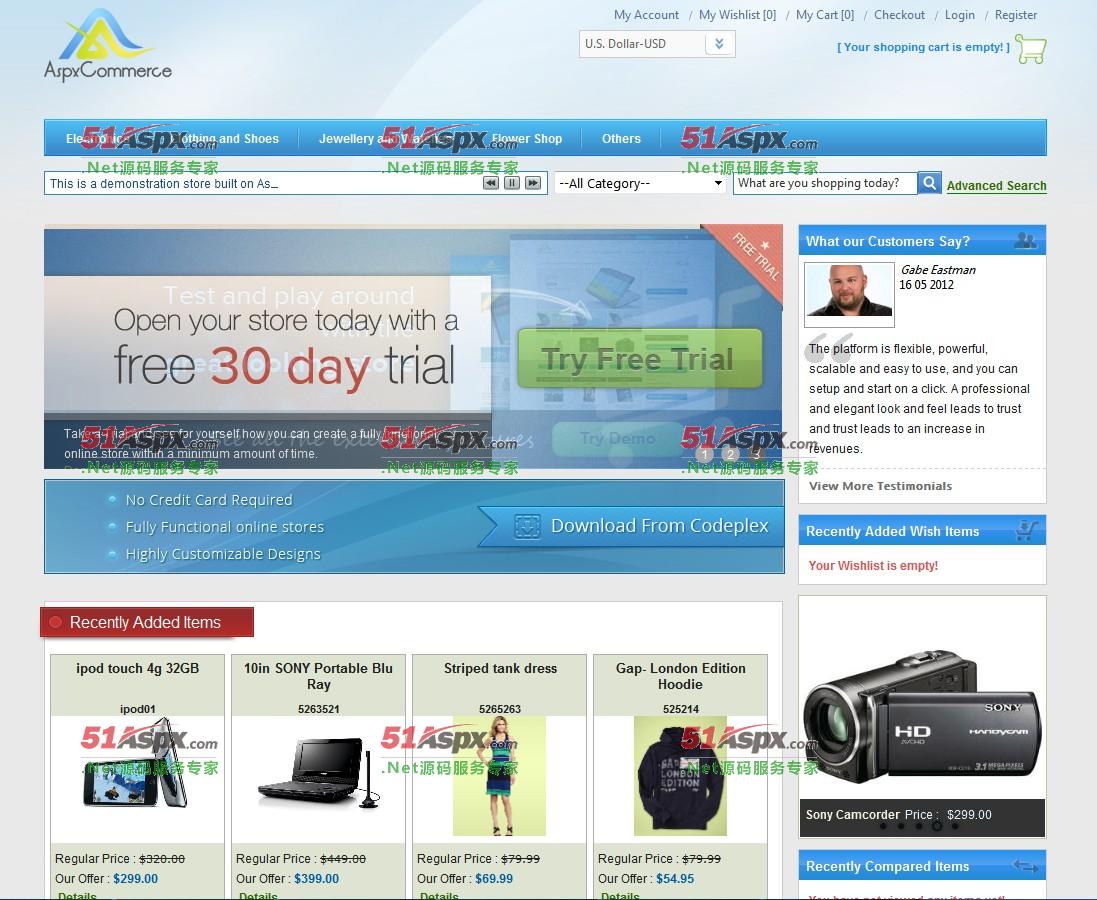
Task: Select banner slide 2 indicator
Action: pos(730,454)
